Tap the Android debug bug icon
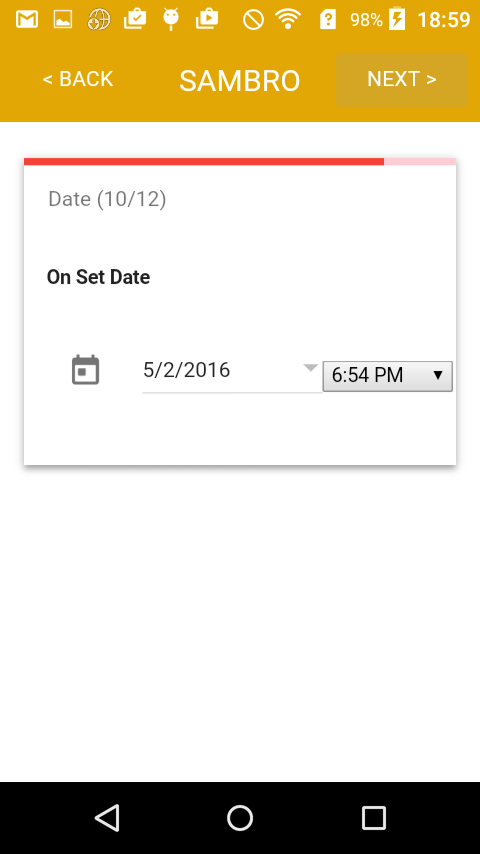The image size is (480, 854). coord(171,20)
